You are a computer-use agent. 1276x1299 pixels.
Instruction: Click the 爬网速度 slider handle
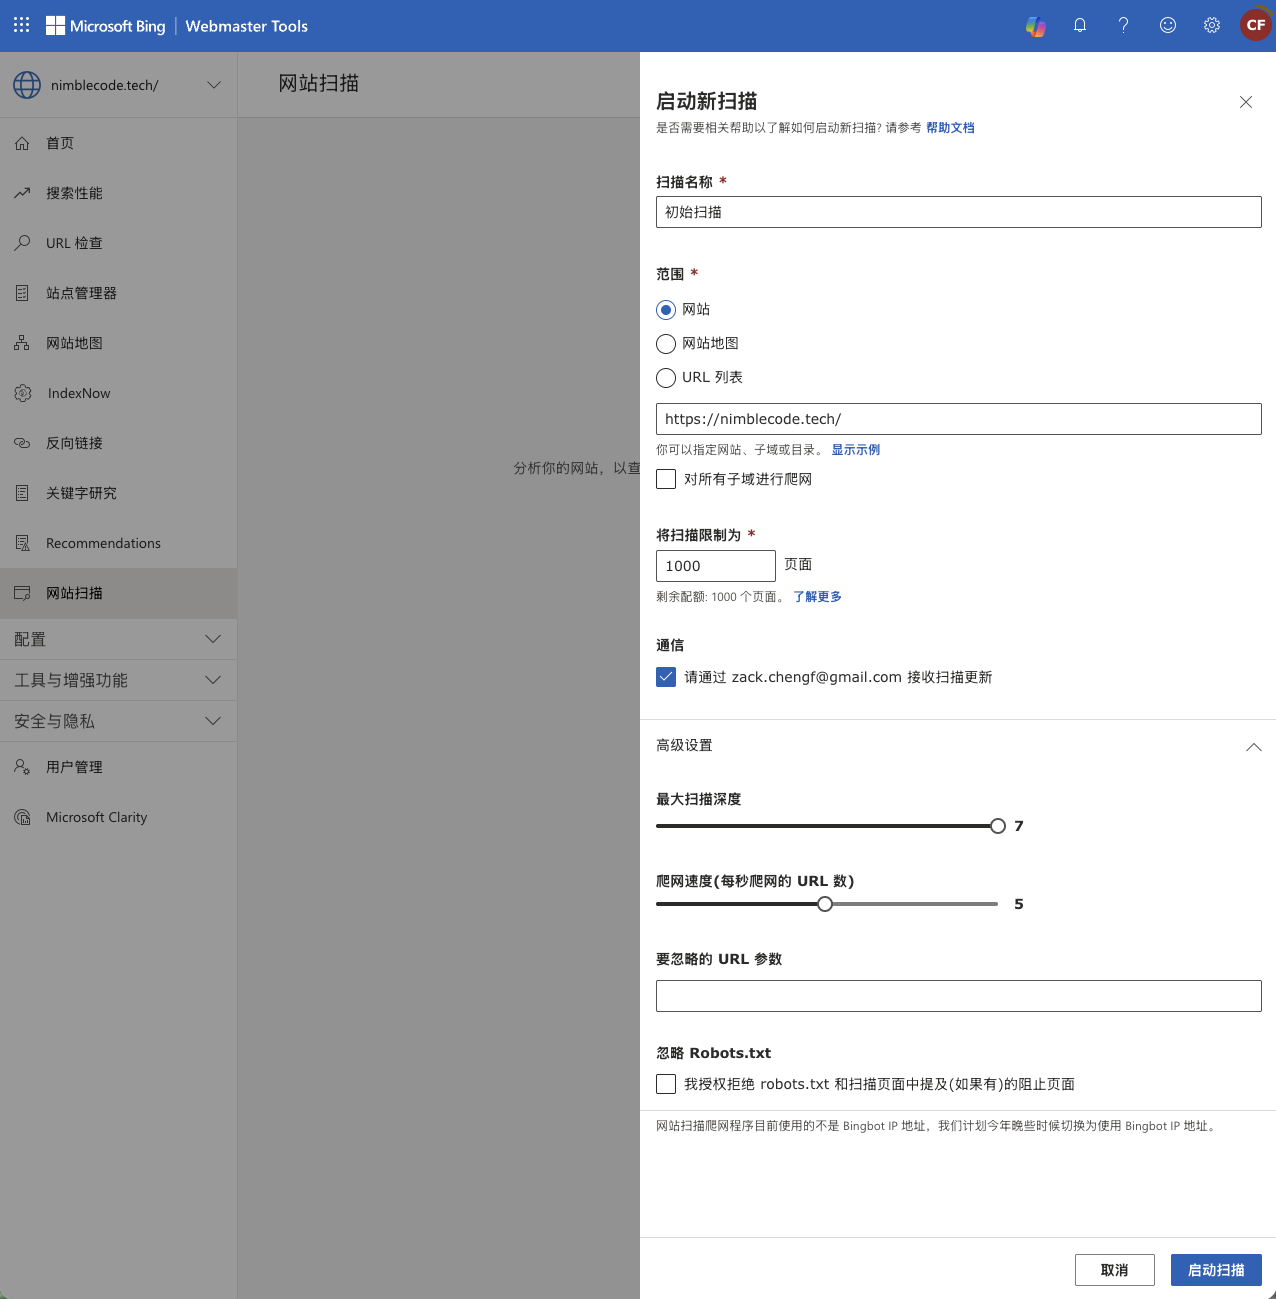point(825,904)
